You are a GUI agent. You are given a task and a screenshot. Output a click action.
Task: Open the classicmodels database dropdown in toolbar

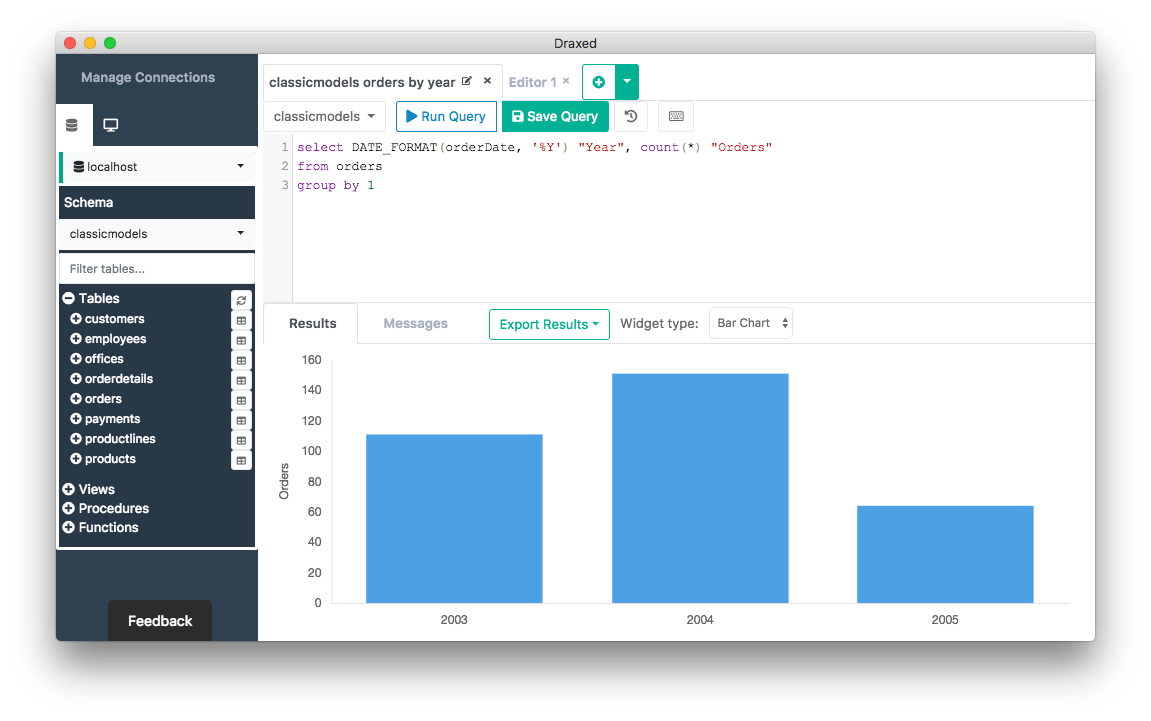point(324,116)
